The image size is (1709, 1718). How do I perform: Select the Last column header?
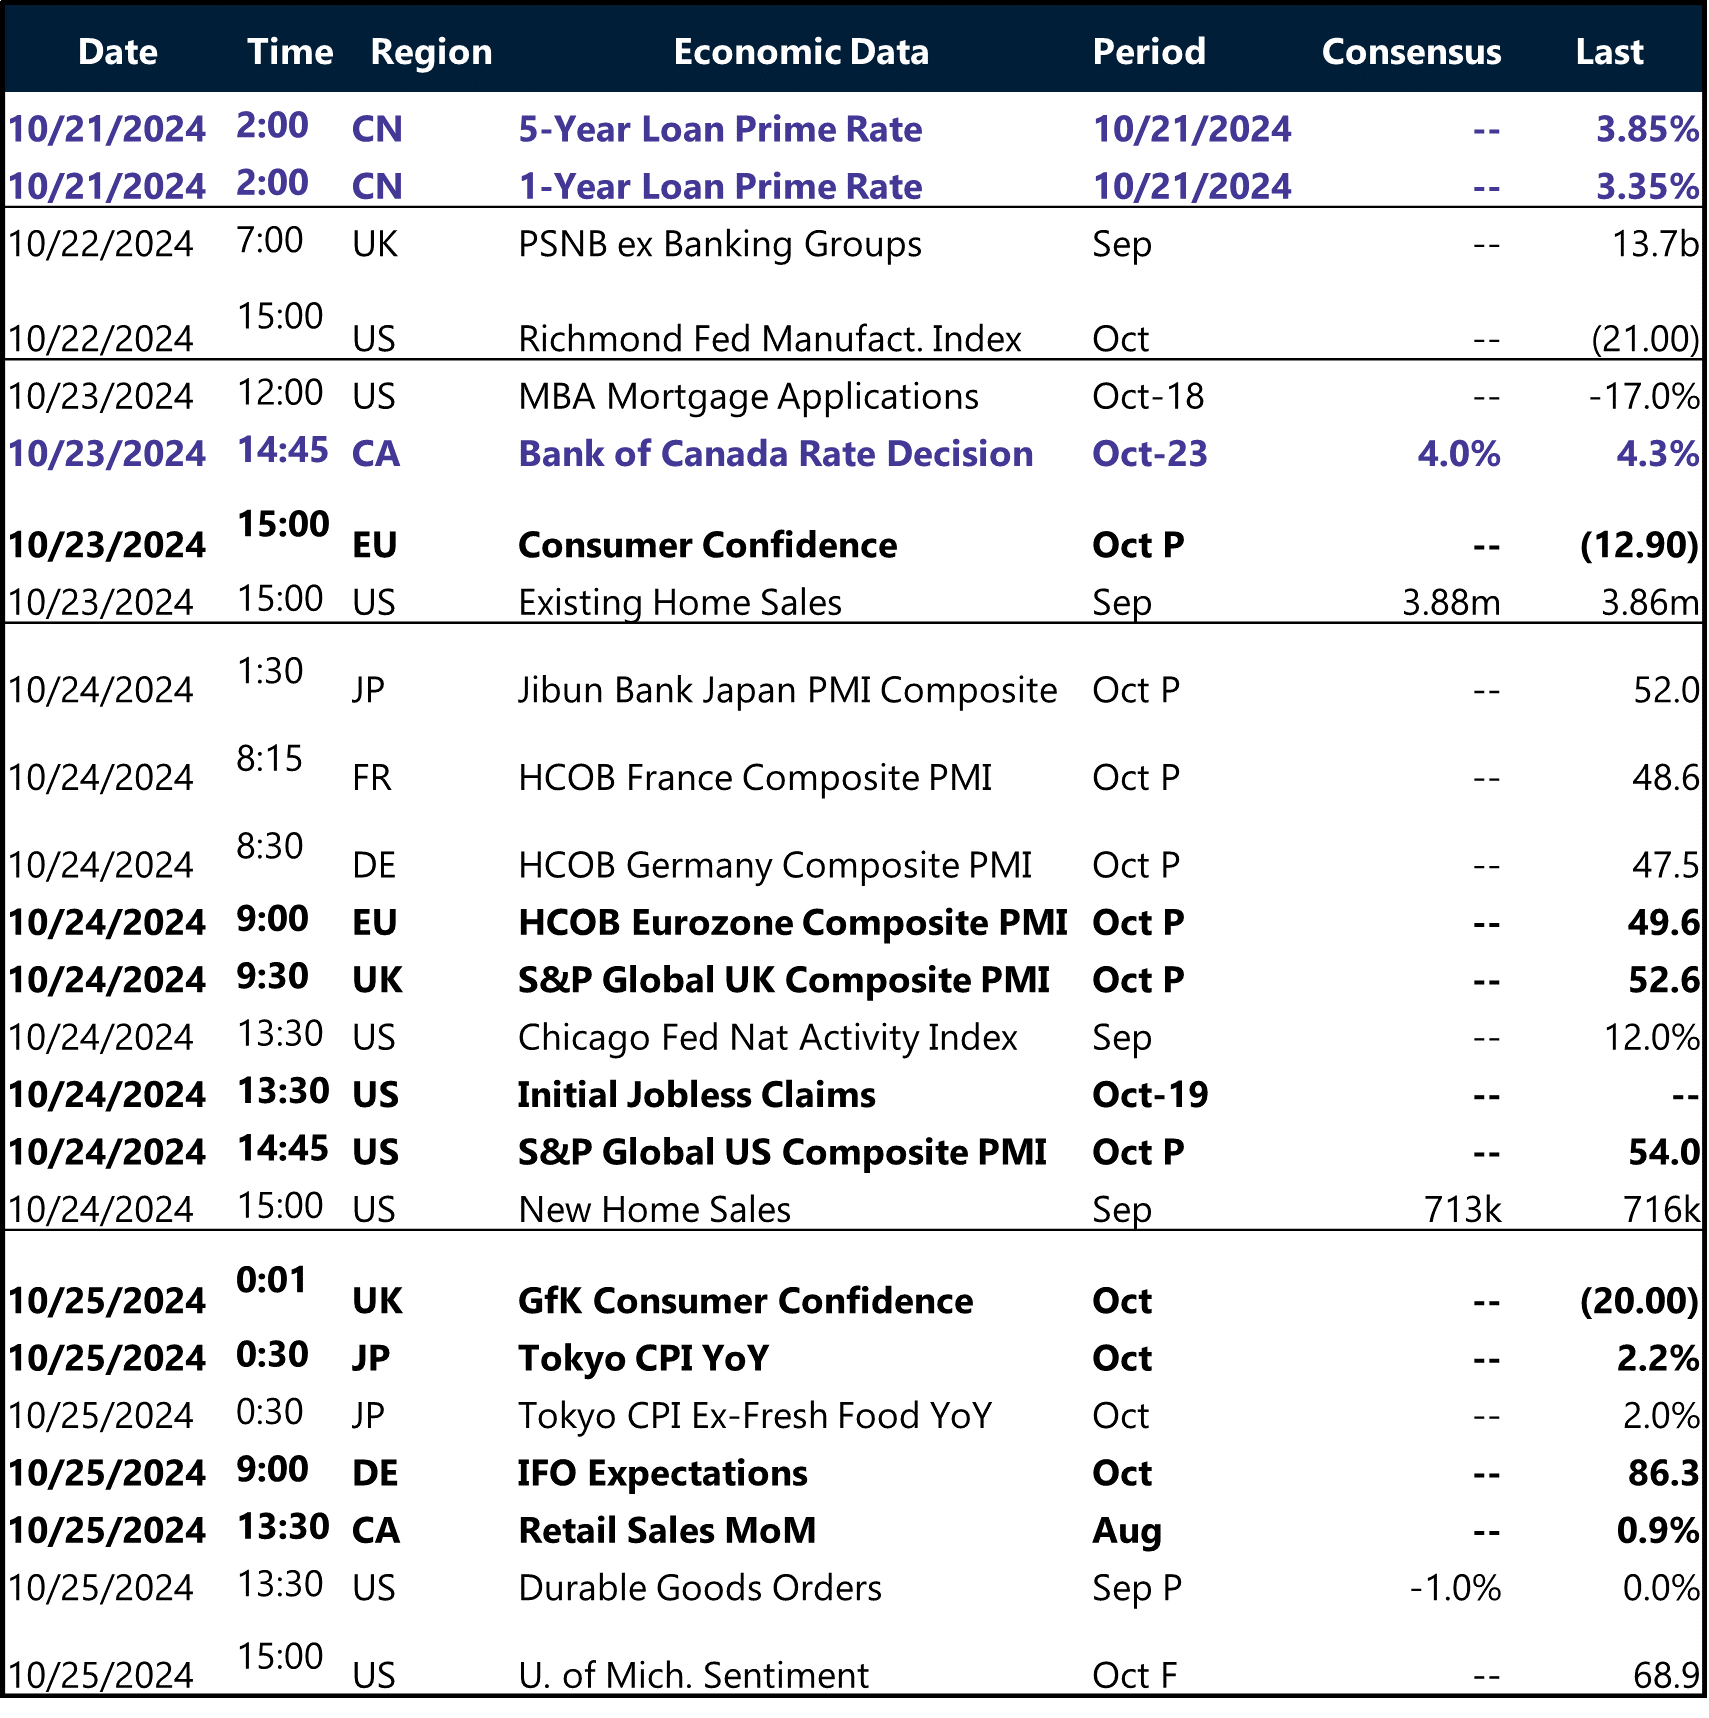click(1609, 51)
